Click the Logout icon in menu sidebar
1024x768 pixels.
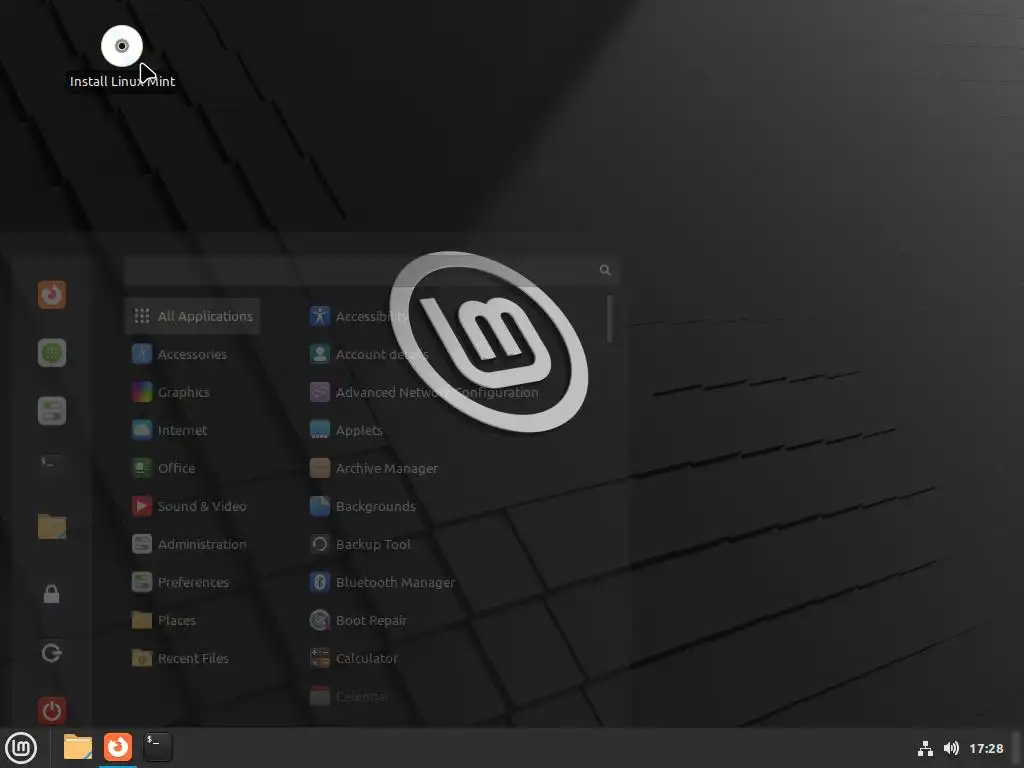pyautogui.click(x=52, y=652)
